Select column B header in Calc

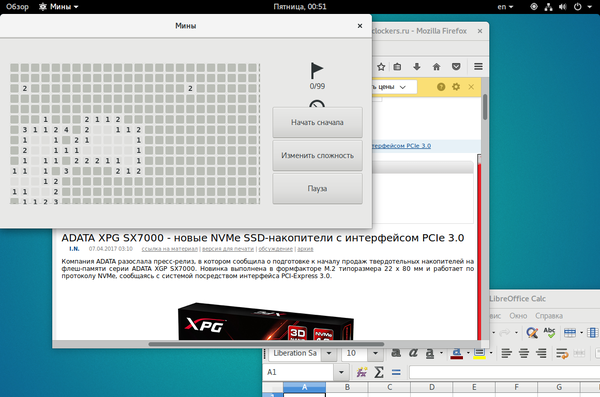347,387
